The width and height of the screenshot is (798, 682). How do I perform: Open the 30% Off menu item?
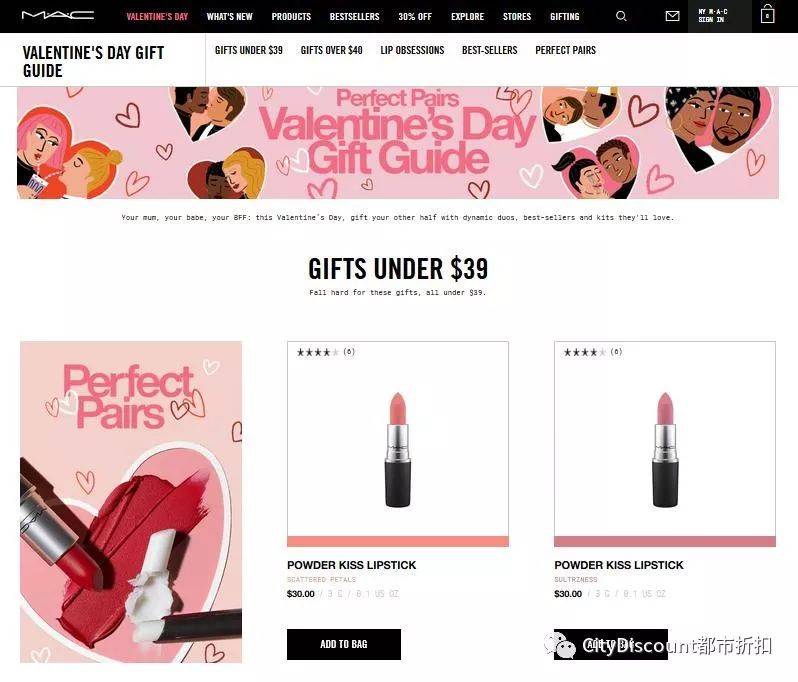(415, 16)
